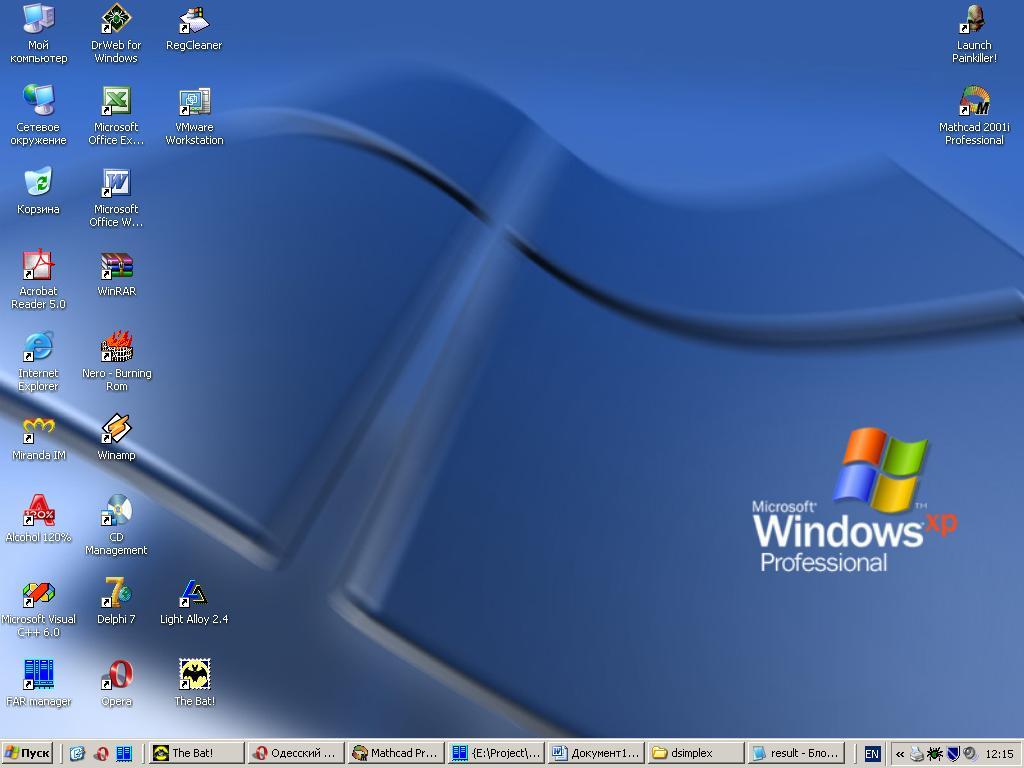Switch to The Bat! taskbar button
Image resolution: width=1024 pixels, height=768 pixels.
197,753
